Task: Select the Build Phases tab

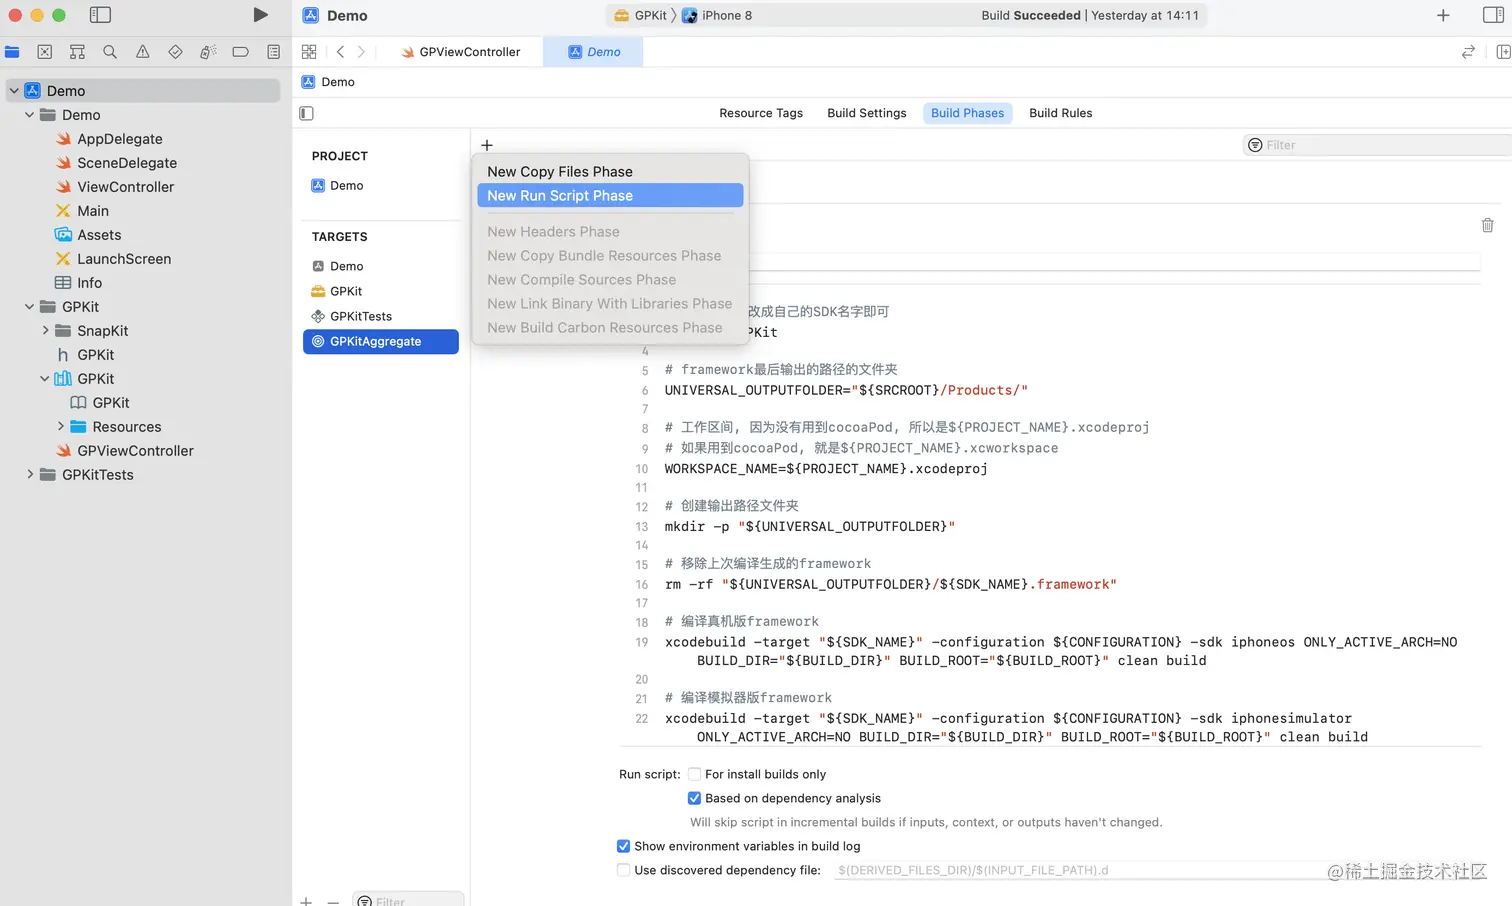Action: (967, 113)
